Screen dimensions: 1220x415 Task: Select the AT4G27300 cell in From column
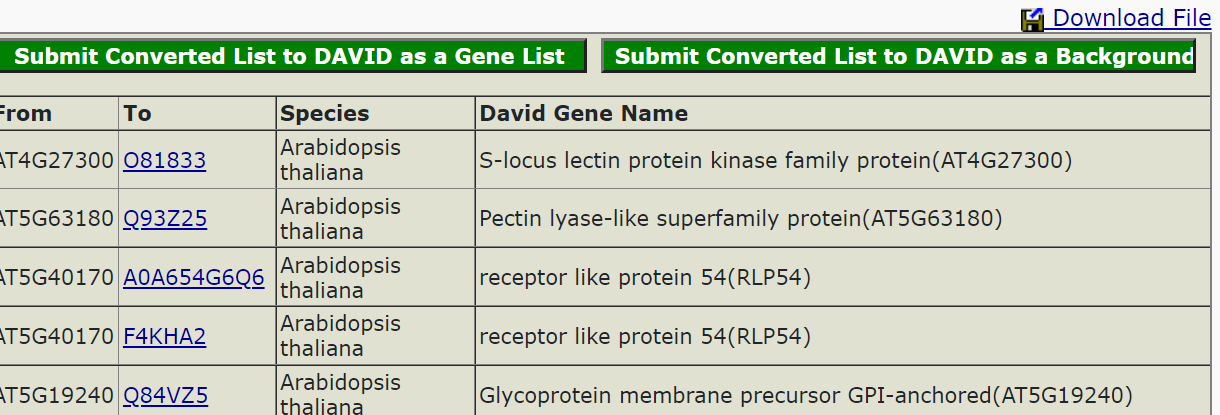point(55,160)
